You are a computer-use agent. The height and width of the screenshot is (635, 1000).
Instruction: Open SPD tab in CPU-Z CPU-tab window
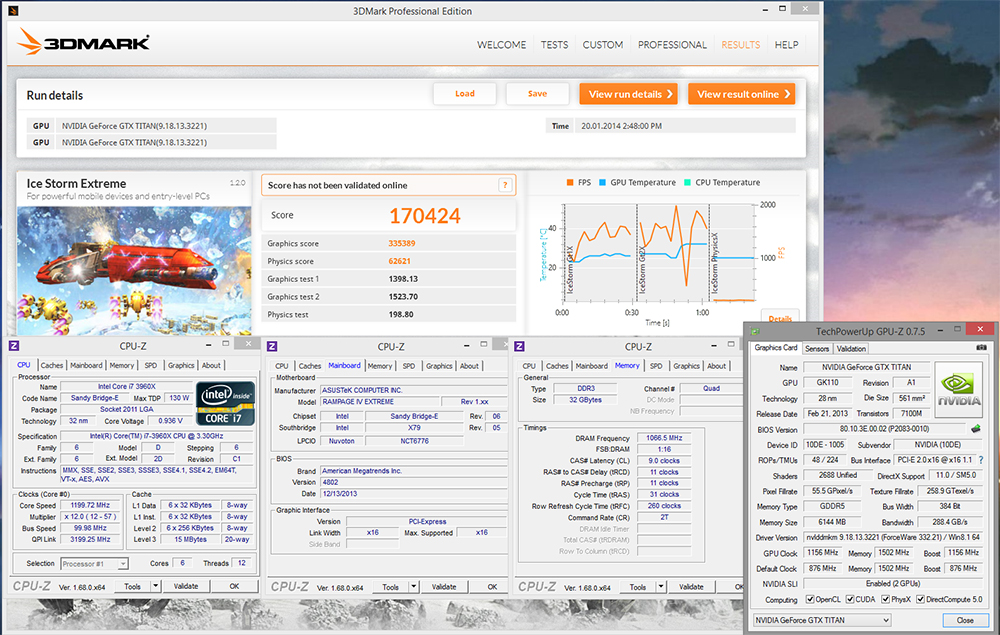coord(151,365)
